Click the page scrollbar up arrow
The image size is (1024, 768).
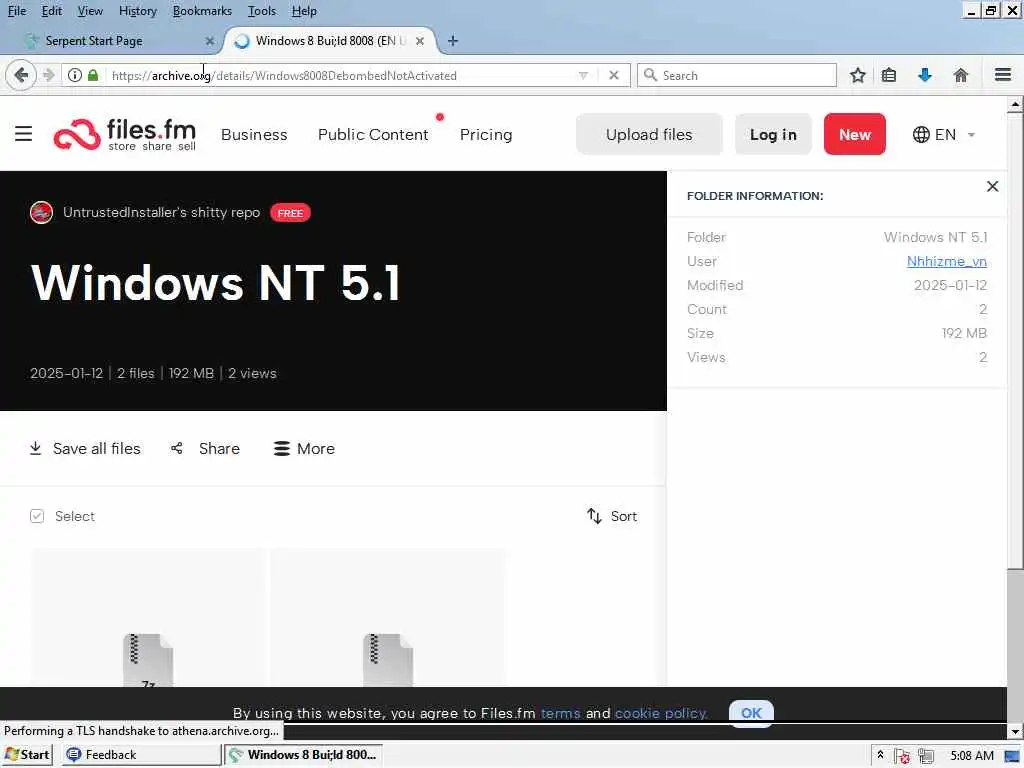tap(1016, 104)
